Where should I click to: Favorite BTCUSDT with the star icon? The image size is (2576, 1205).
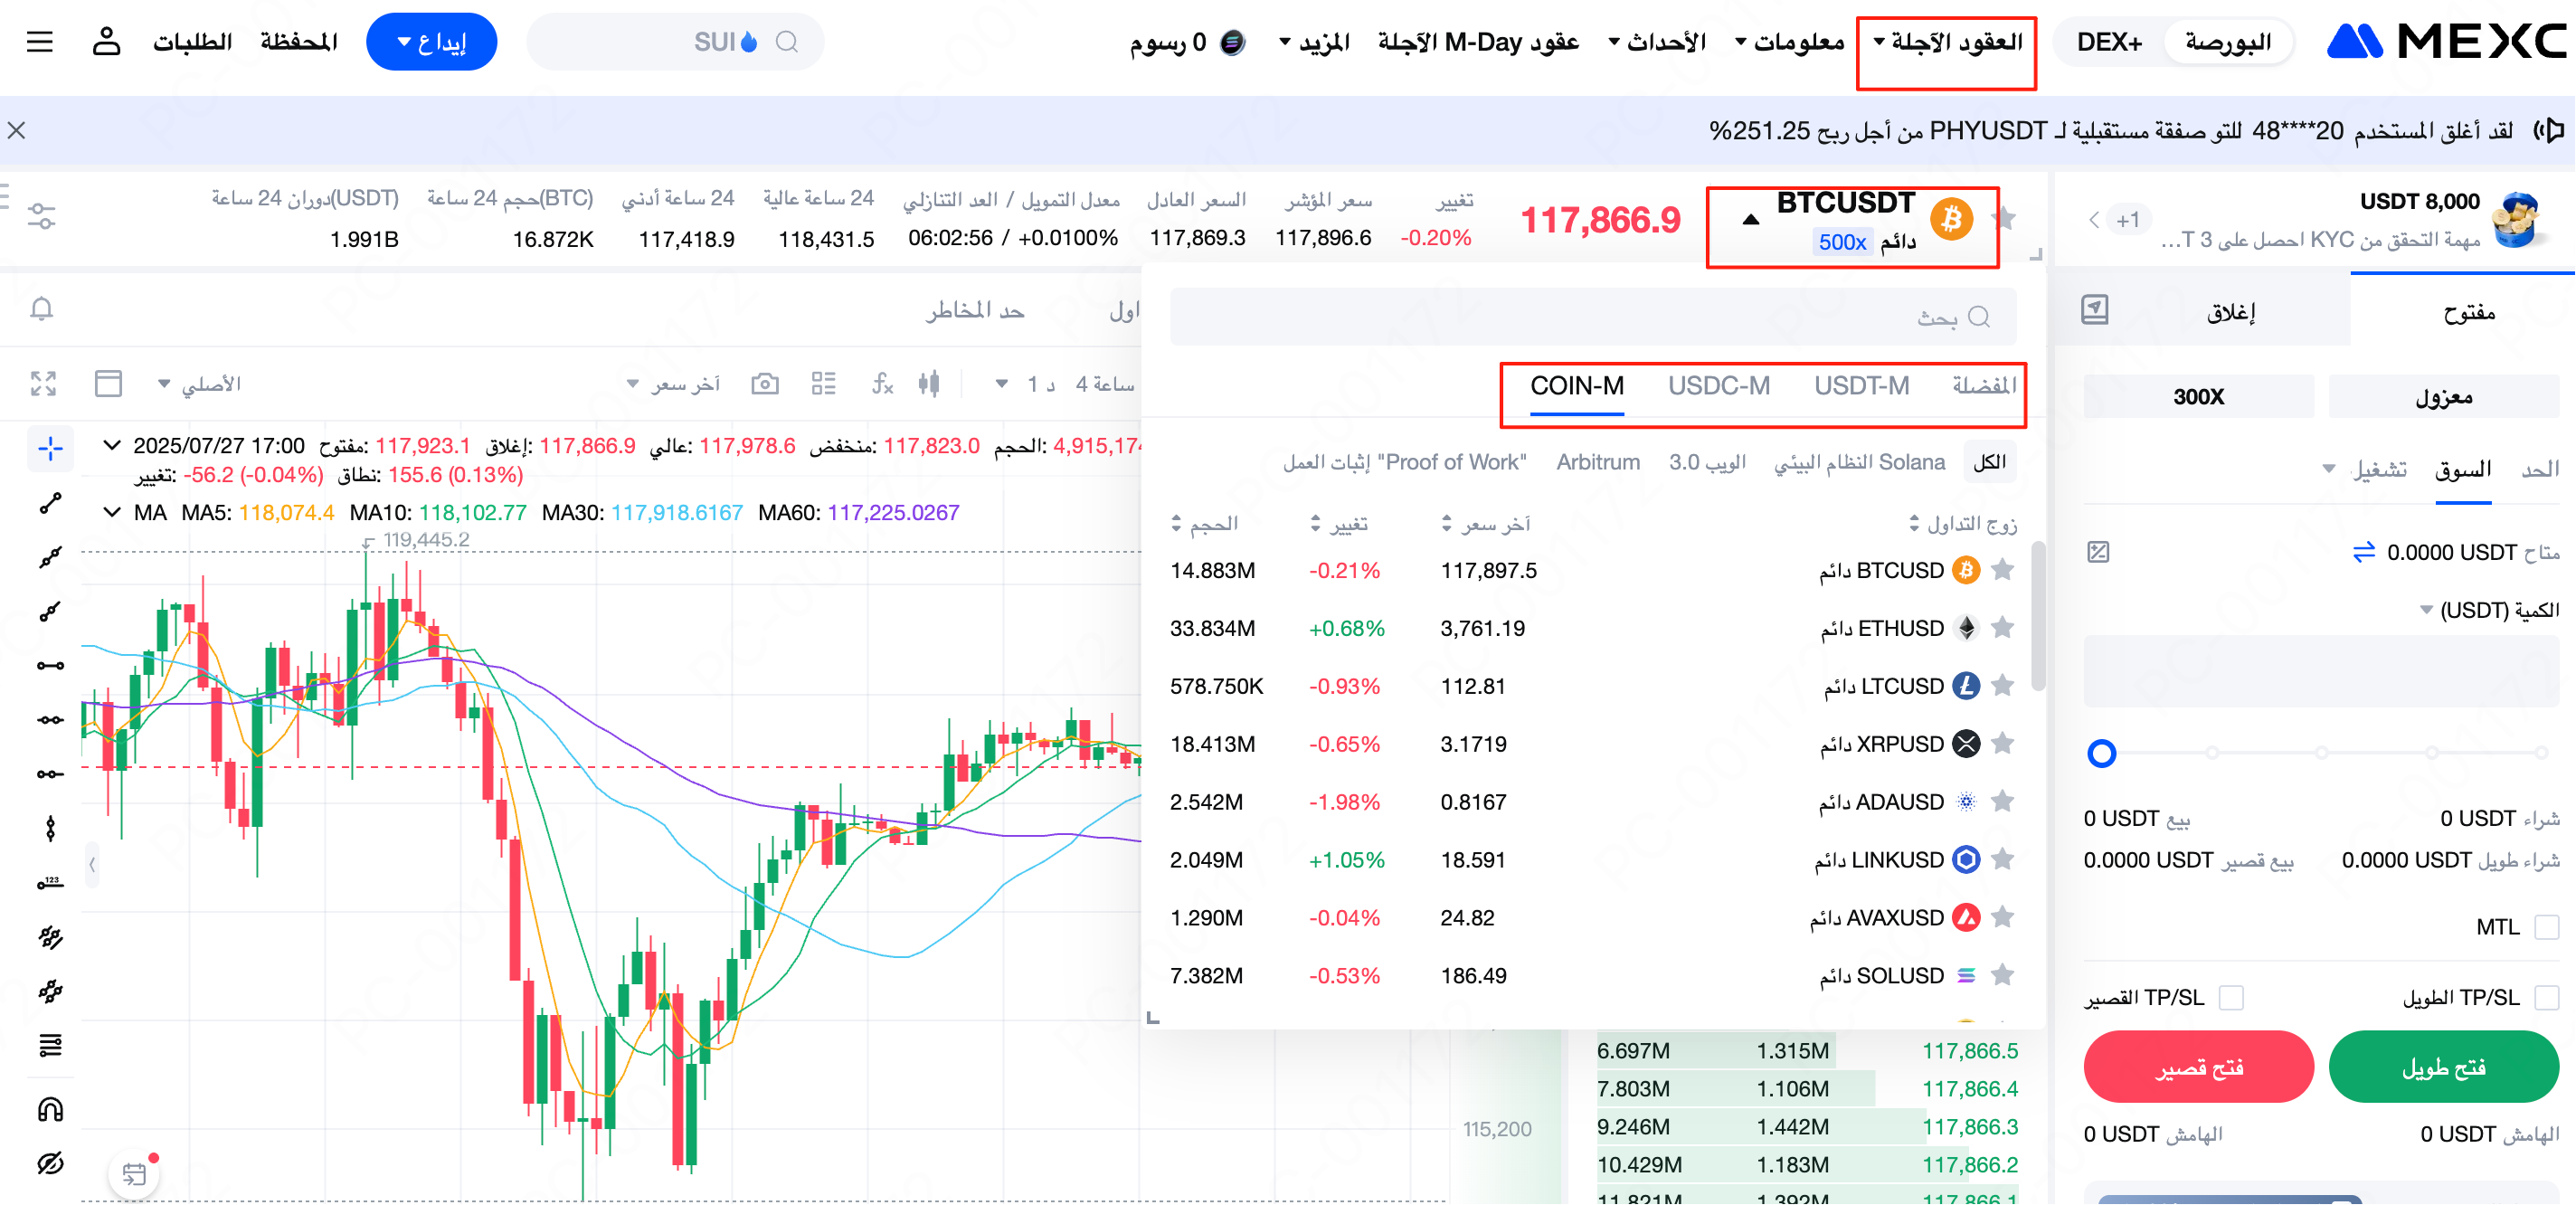pyautogui.click(x=2005, y=219)
